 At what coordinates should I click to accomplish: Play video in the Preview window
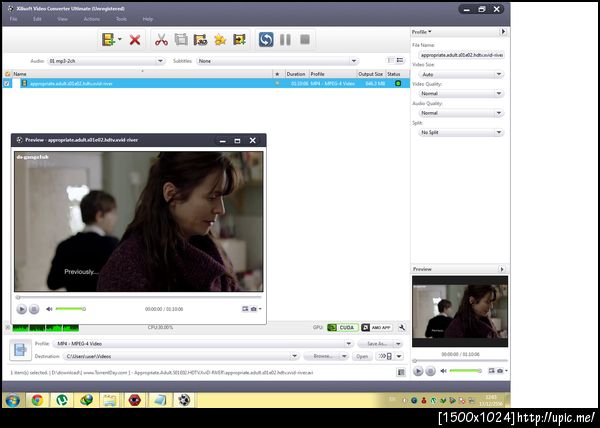click(21, 309)
